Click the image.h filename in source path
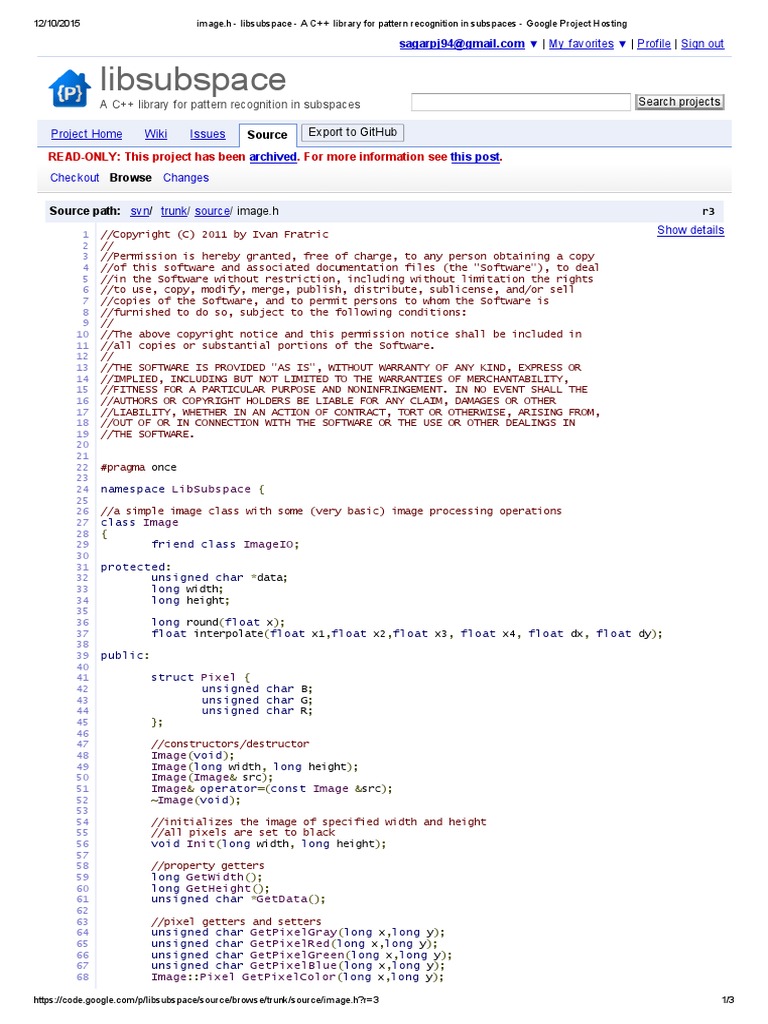This screenshot has width=768, height=1024. point(257,211)
